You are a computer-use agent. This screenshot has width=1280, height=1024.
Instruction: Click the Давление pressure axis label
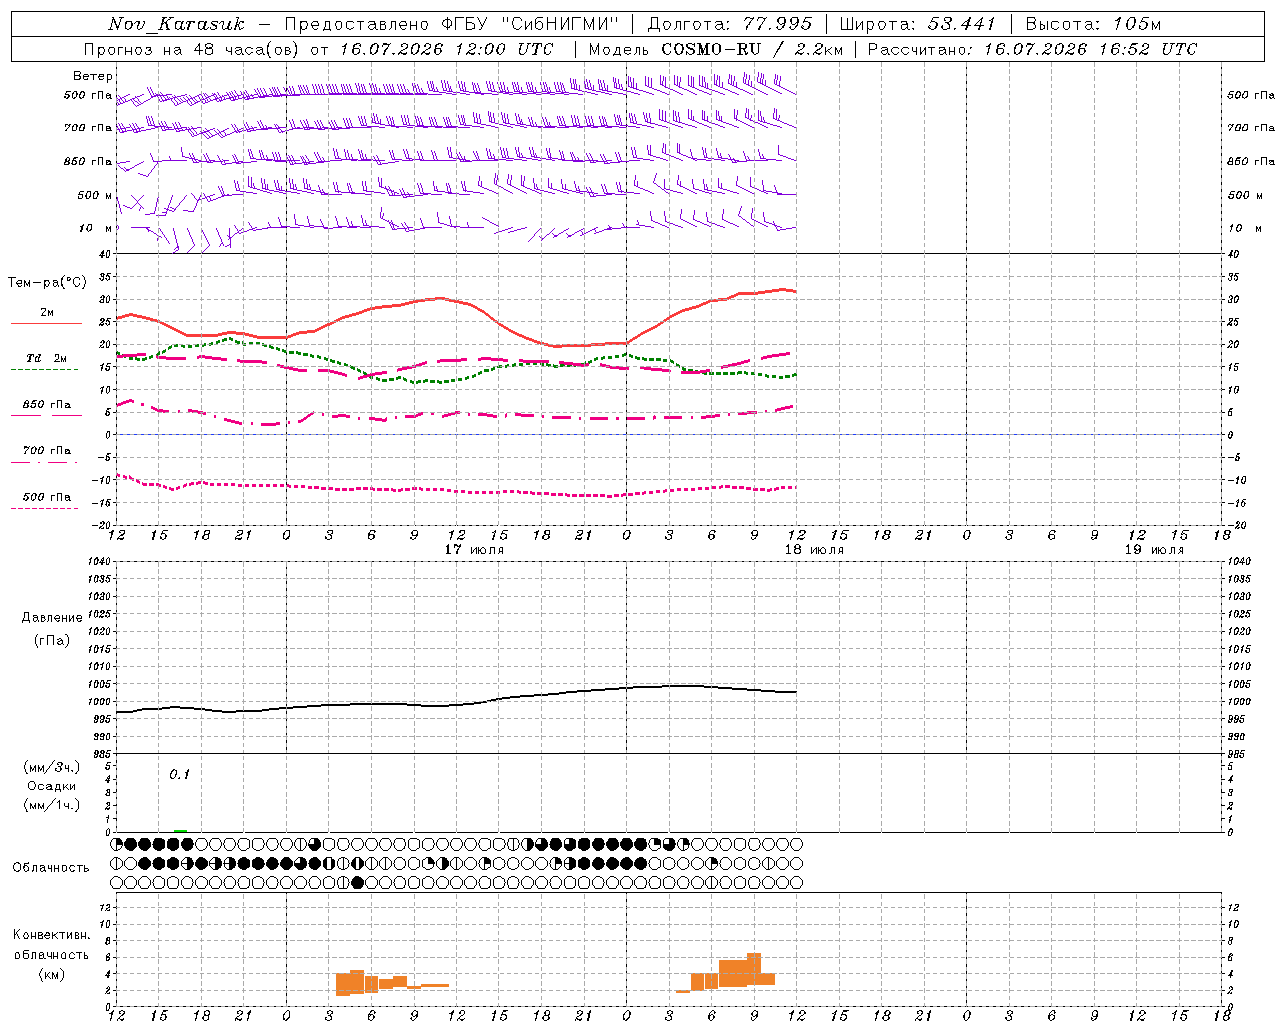pyautogui.click(x=52, y=618)
